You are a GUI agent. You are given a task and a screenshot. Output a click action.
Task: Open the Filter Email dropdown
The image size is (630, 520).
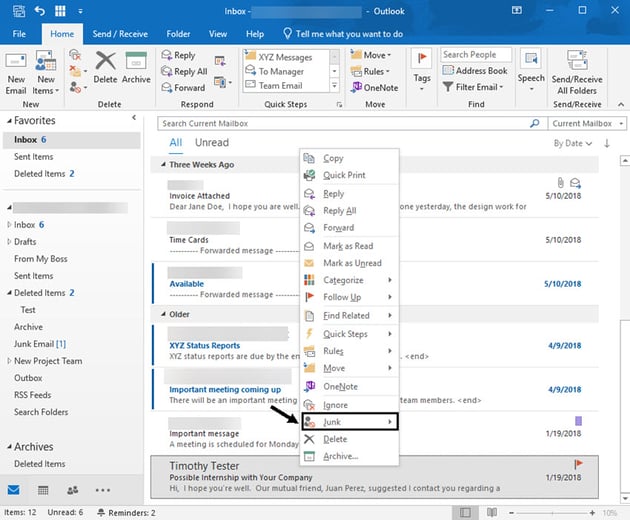[472, 87]
